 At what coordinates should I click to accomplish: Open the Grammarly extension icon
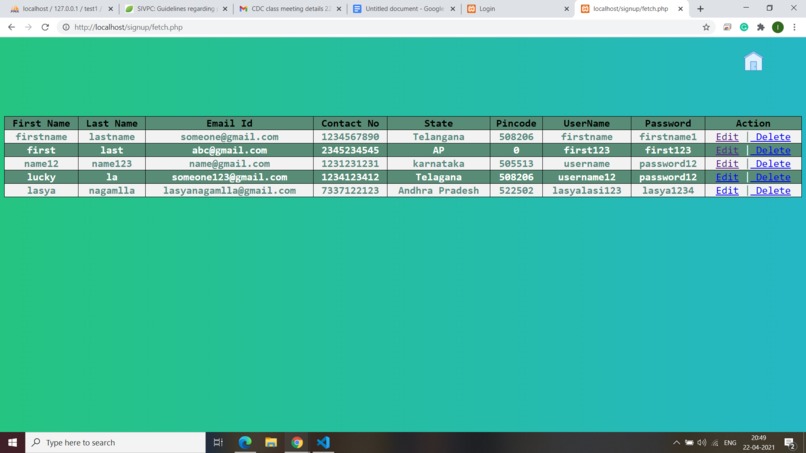click(x=744, y=27)
